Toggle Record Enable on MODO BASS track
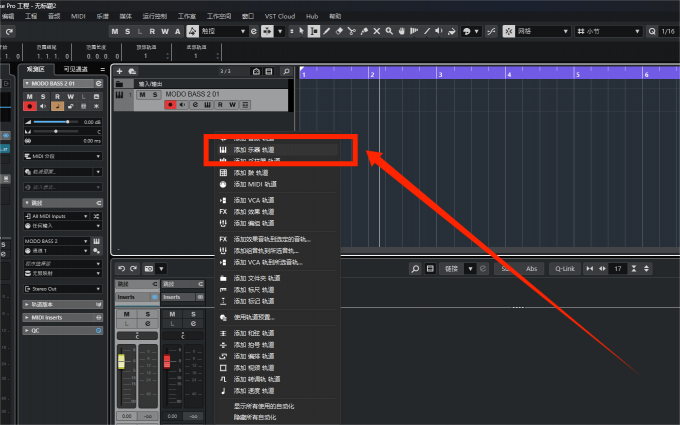Screen dimensions: 680x425 170,105
